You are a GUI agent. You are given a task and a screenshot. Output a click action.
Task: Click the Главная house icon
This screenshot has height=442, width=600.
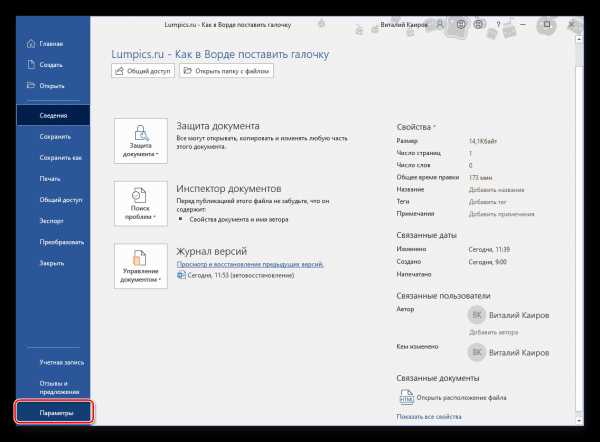point(31,44)
